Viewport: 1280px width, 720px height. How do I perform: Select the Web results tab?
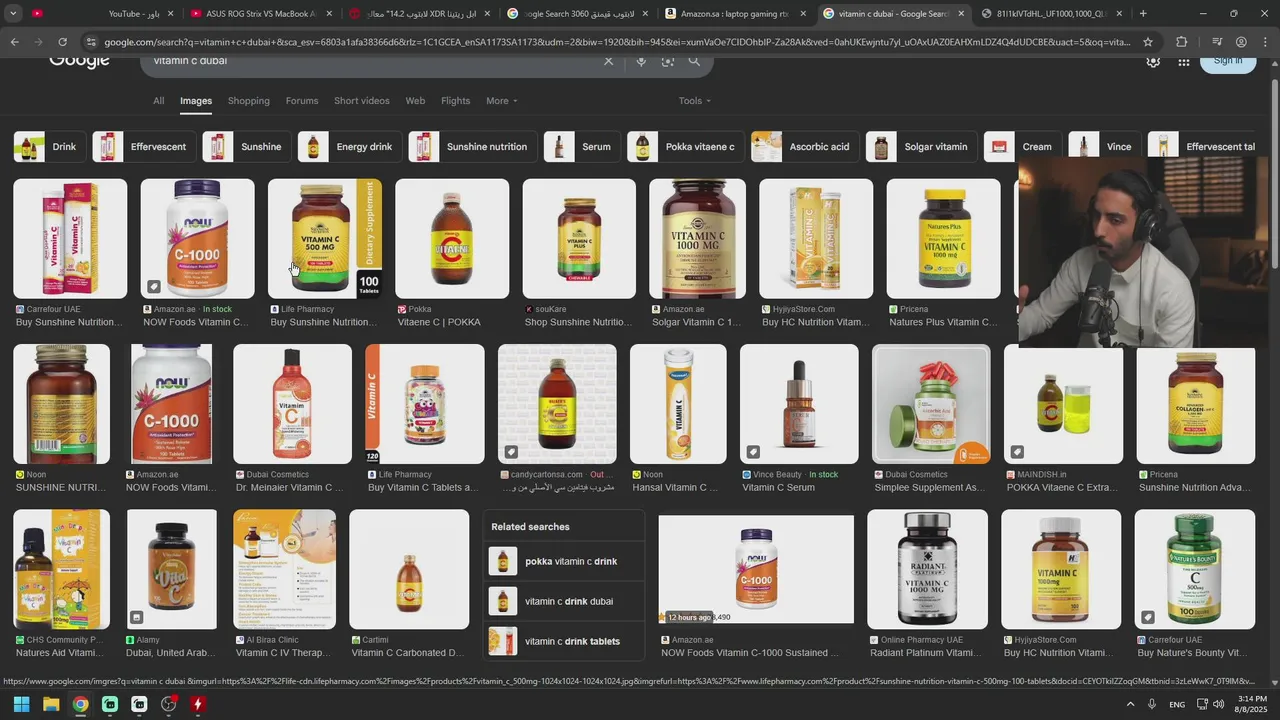[415, 101]
